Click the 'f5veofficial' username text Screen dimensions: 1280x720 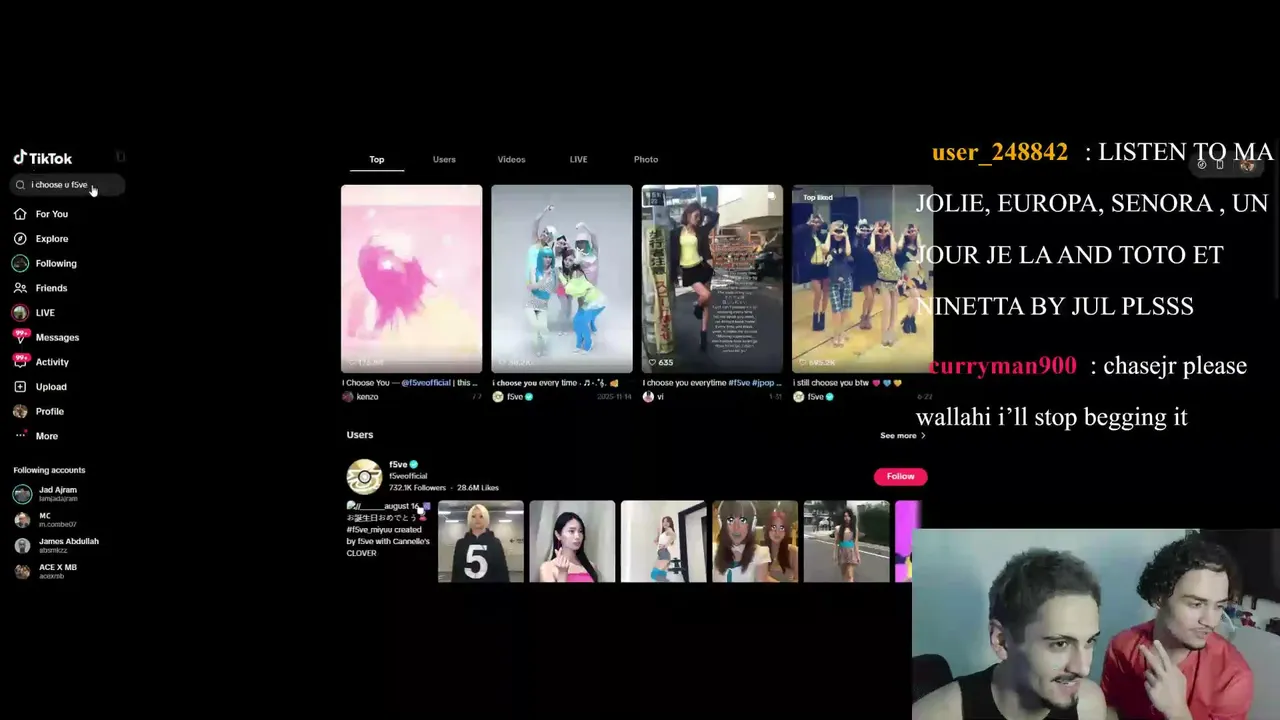click(x=408, y=476)
